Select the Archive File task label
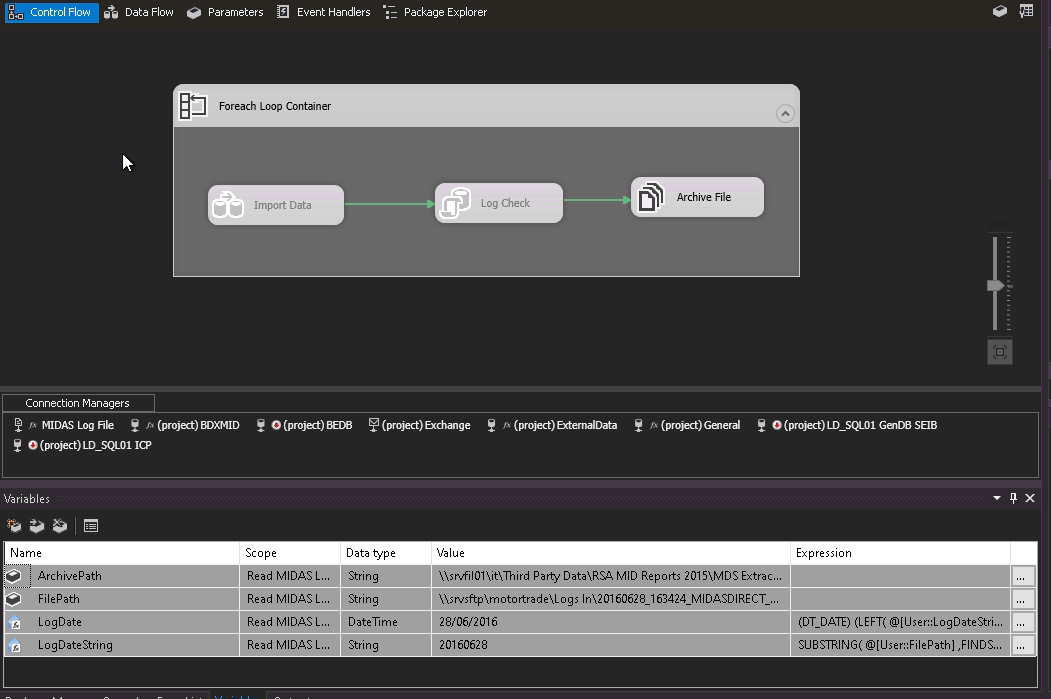This screenshot has height=699, width=1051. point(704,197)
